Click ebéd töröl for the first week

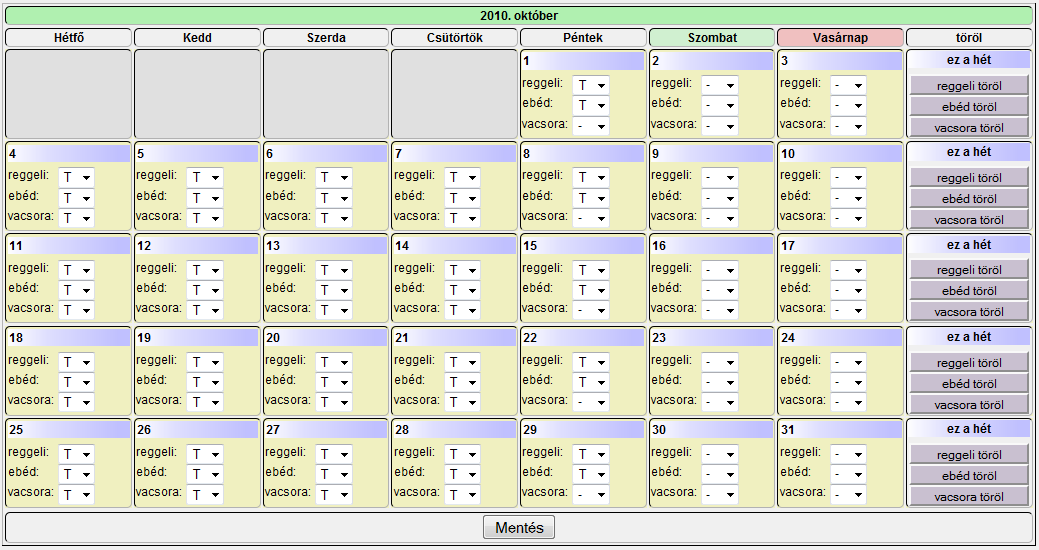tap(969, 107)
